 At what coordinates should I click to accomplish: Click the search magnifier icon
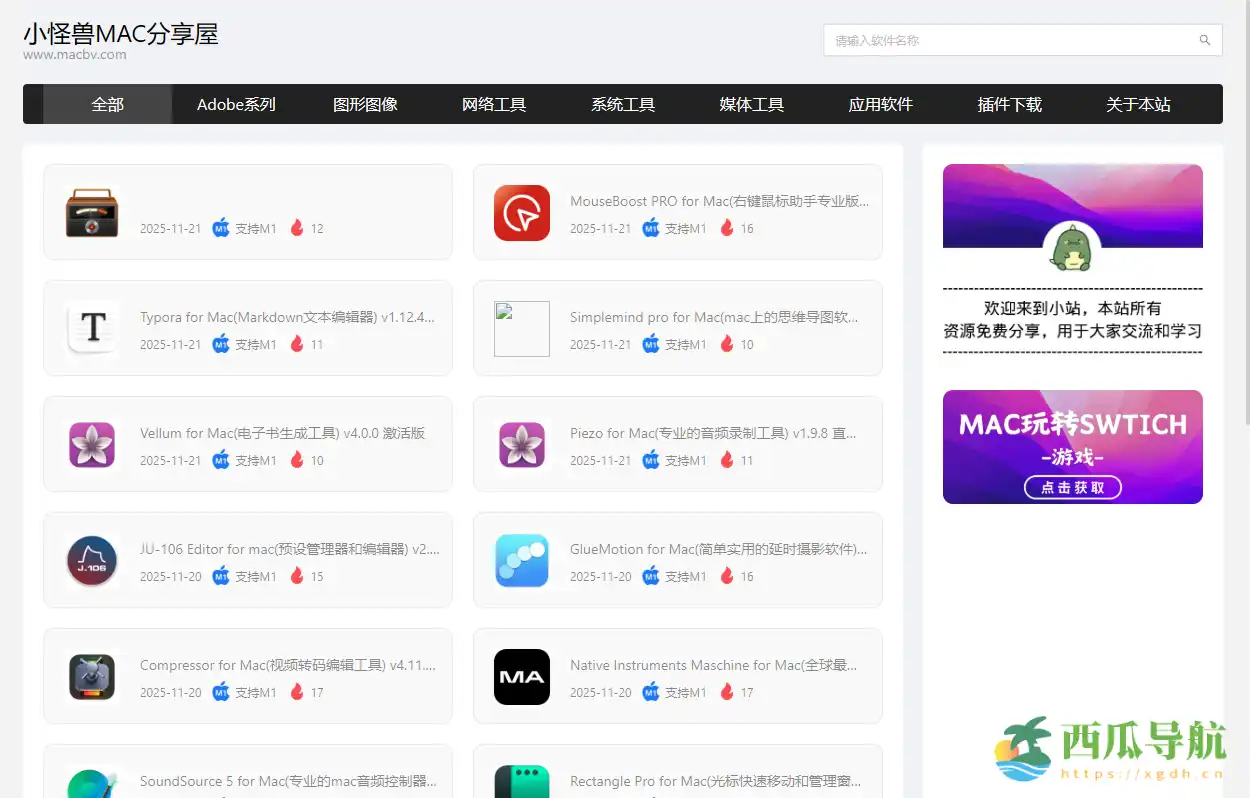tap(1204, 40)
